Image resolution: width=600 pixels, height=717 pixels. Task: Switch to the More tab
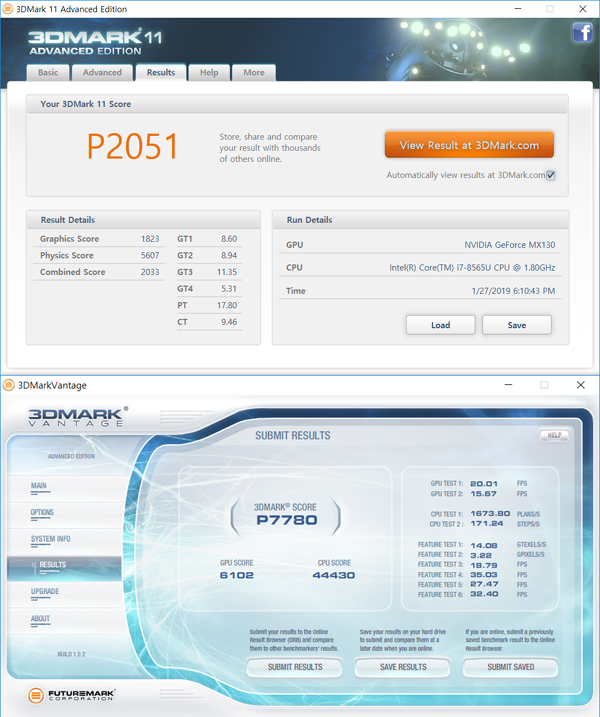pyautogui.click(x=254, y=73)
